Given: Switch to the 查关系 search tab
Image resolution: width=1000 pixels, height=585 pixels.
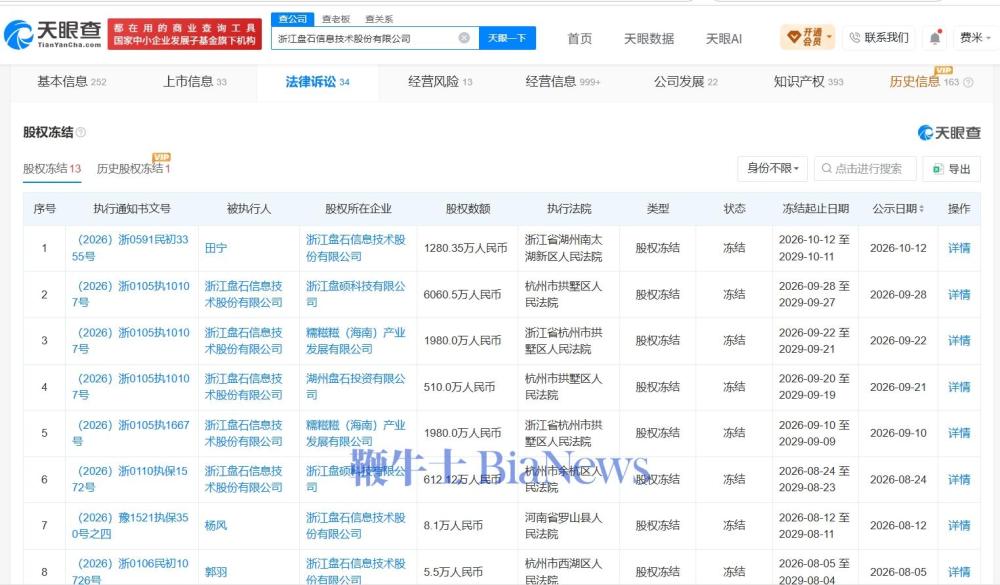Looking at the screenshot, I should tap(379, 19).
